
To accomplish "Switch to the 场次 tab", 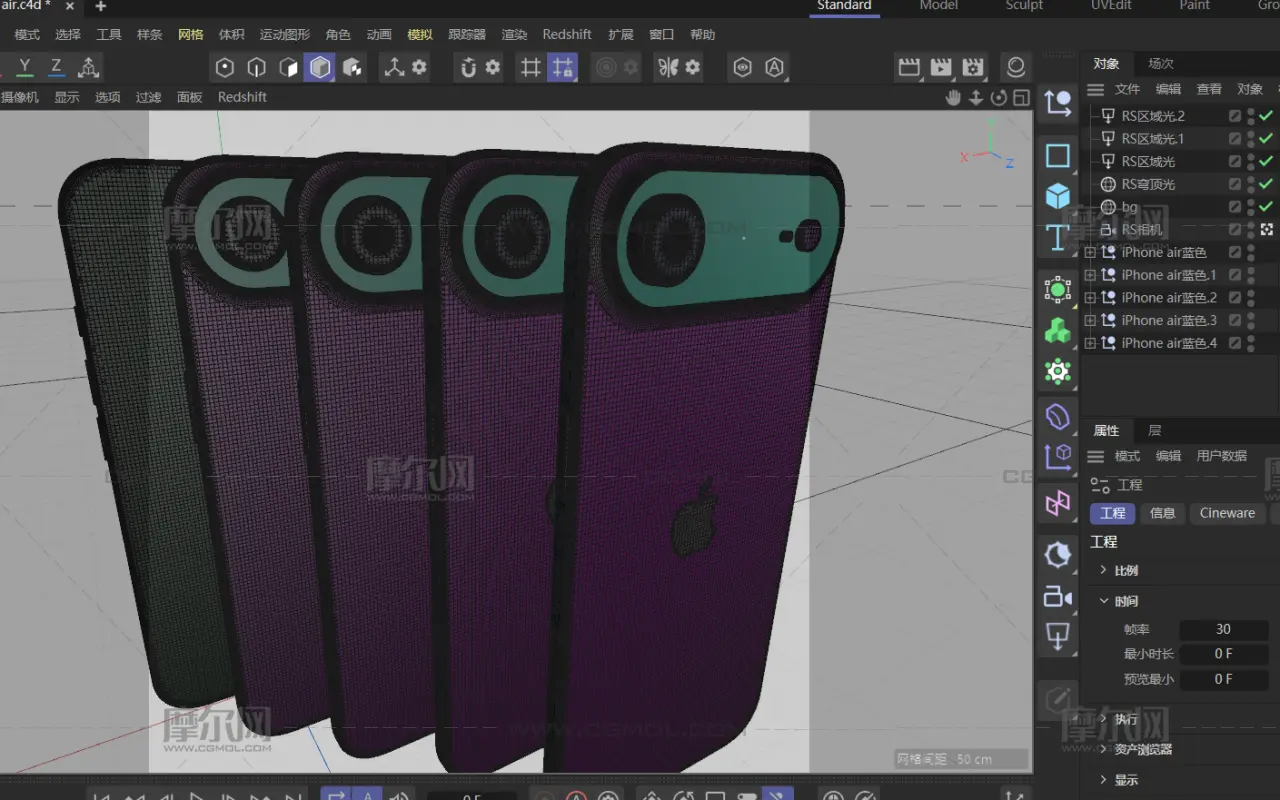I will click(1161, 63).
